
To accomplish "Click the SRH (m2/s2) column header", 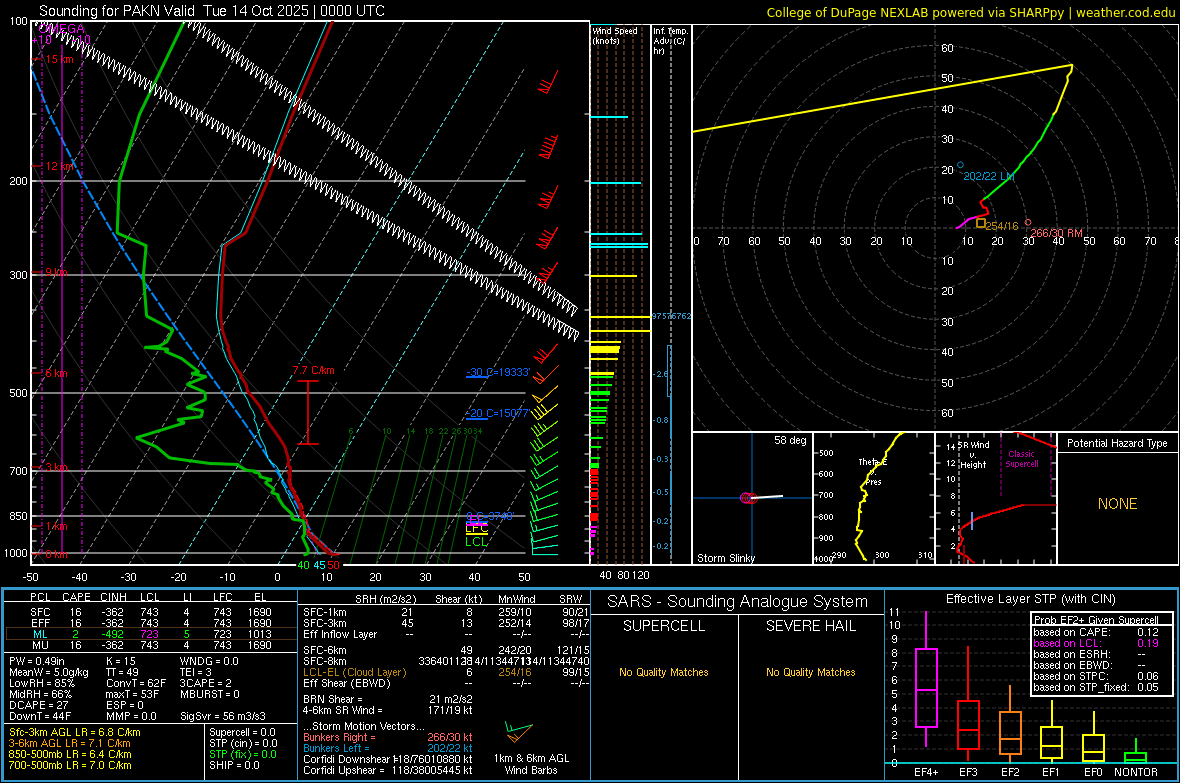I will (385, 599).
